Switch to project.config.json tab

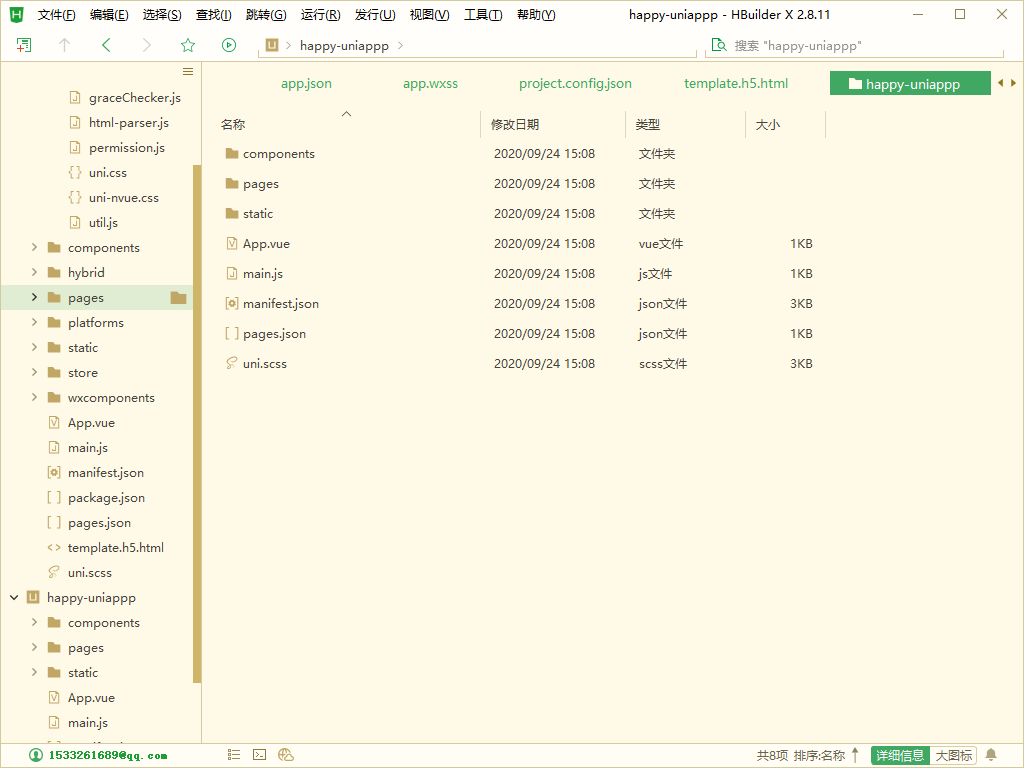[575, 84]
